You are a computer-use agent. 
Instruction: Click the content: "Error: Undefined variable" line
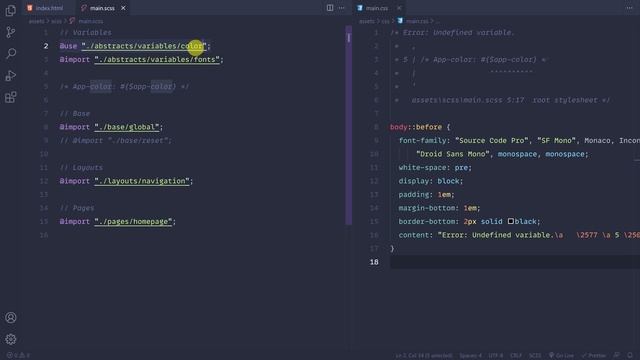(519, 235)
